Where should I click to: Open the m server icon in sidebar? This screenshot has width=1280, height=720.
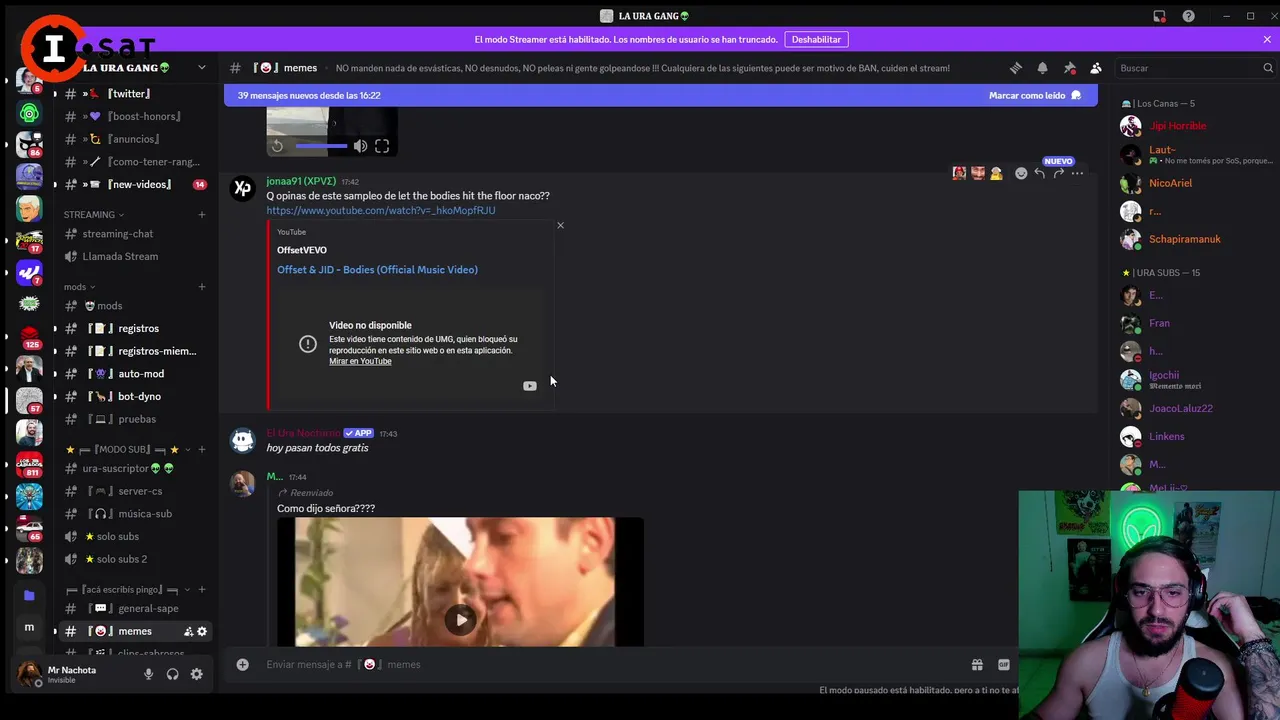click(29, 627)
